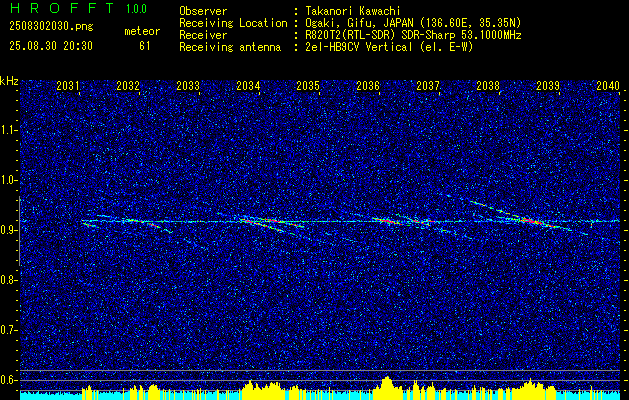The height and width of the screenshot is (400, 629).
Task: Click the gray vertical bar beside 0.9 kHz
Action: 20,231
